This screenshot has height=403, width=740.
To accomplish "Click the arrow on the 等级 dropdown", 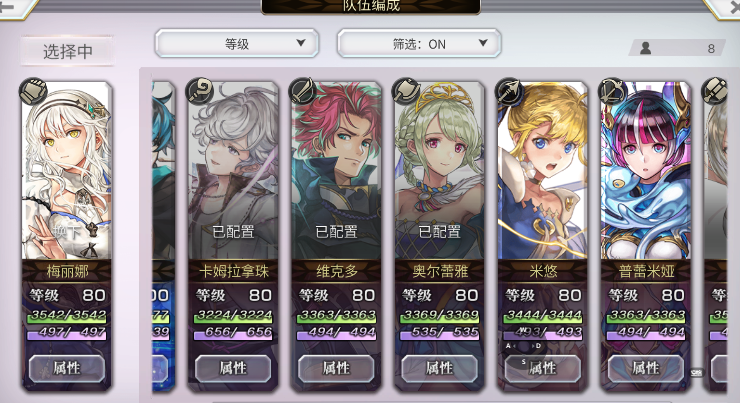I will tap(301, 43).
